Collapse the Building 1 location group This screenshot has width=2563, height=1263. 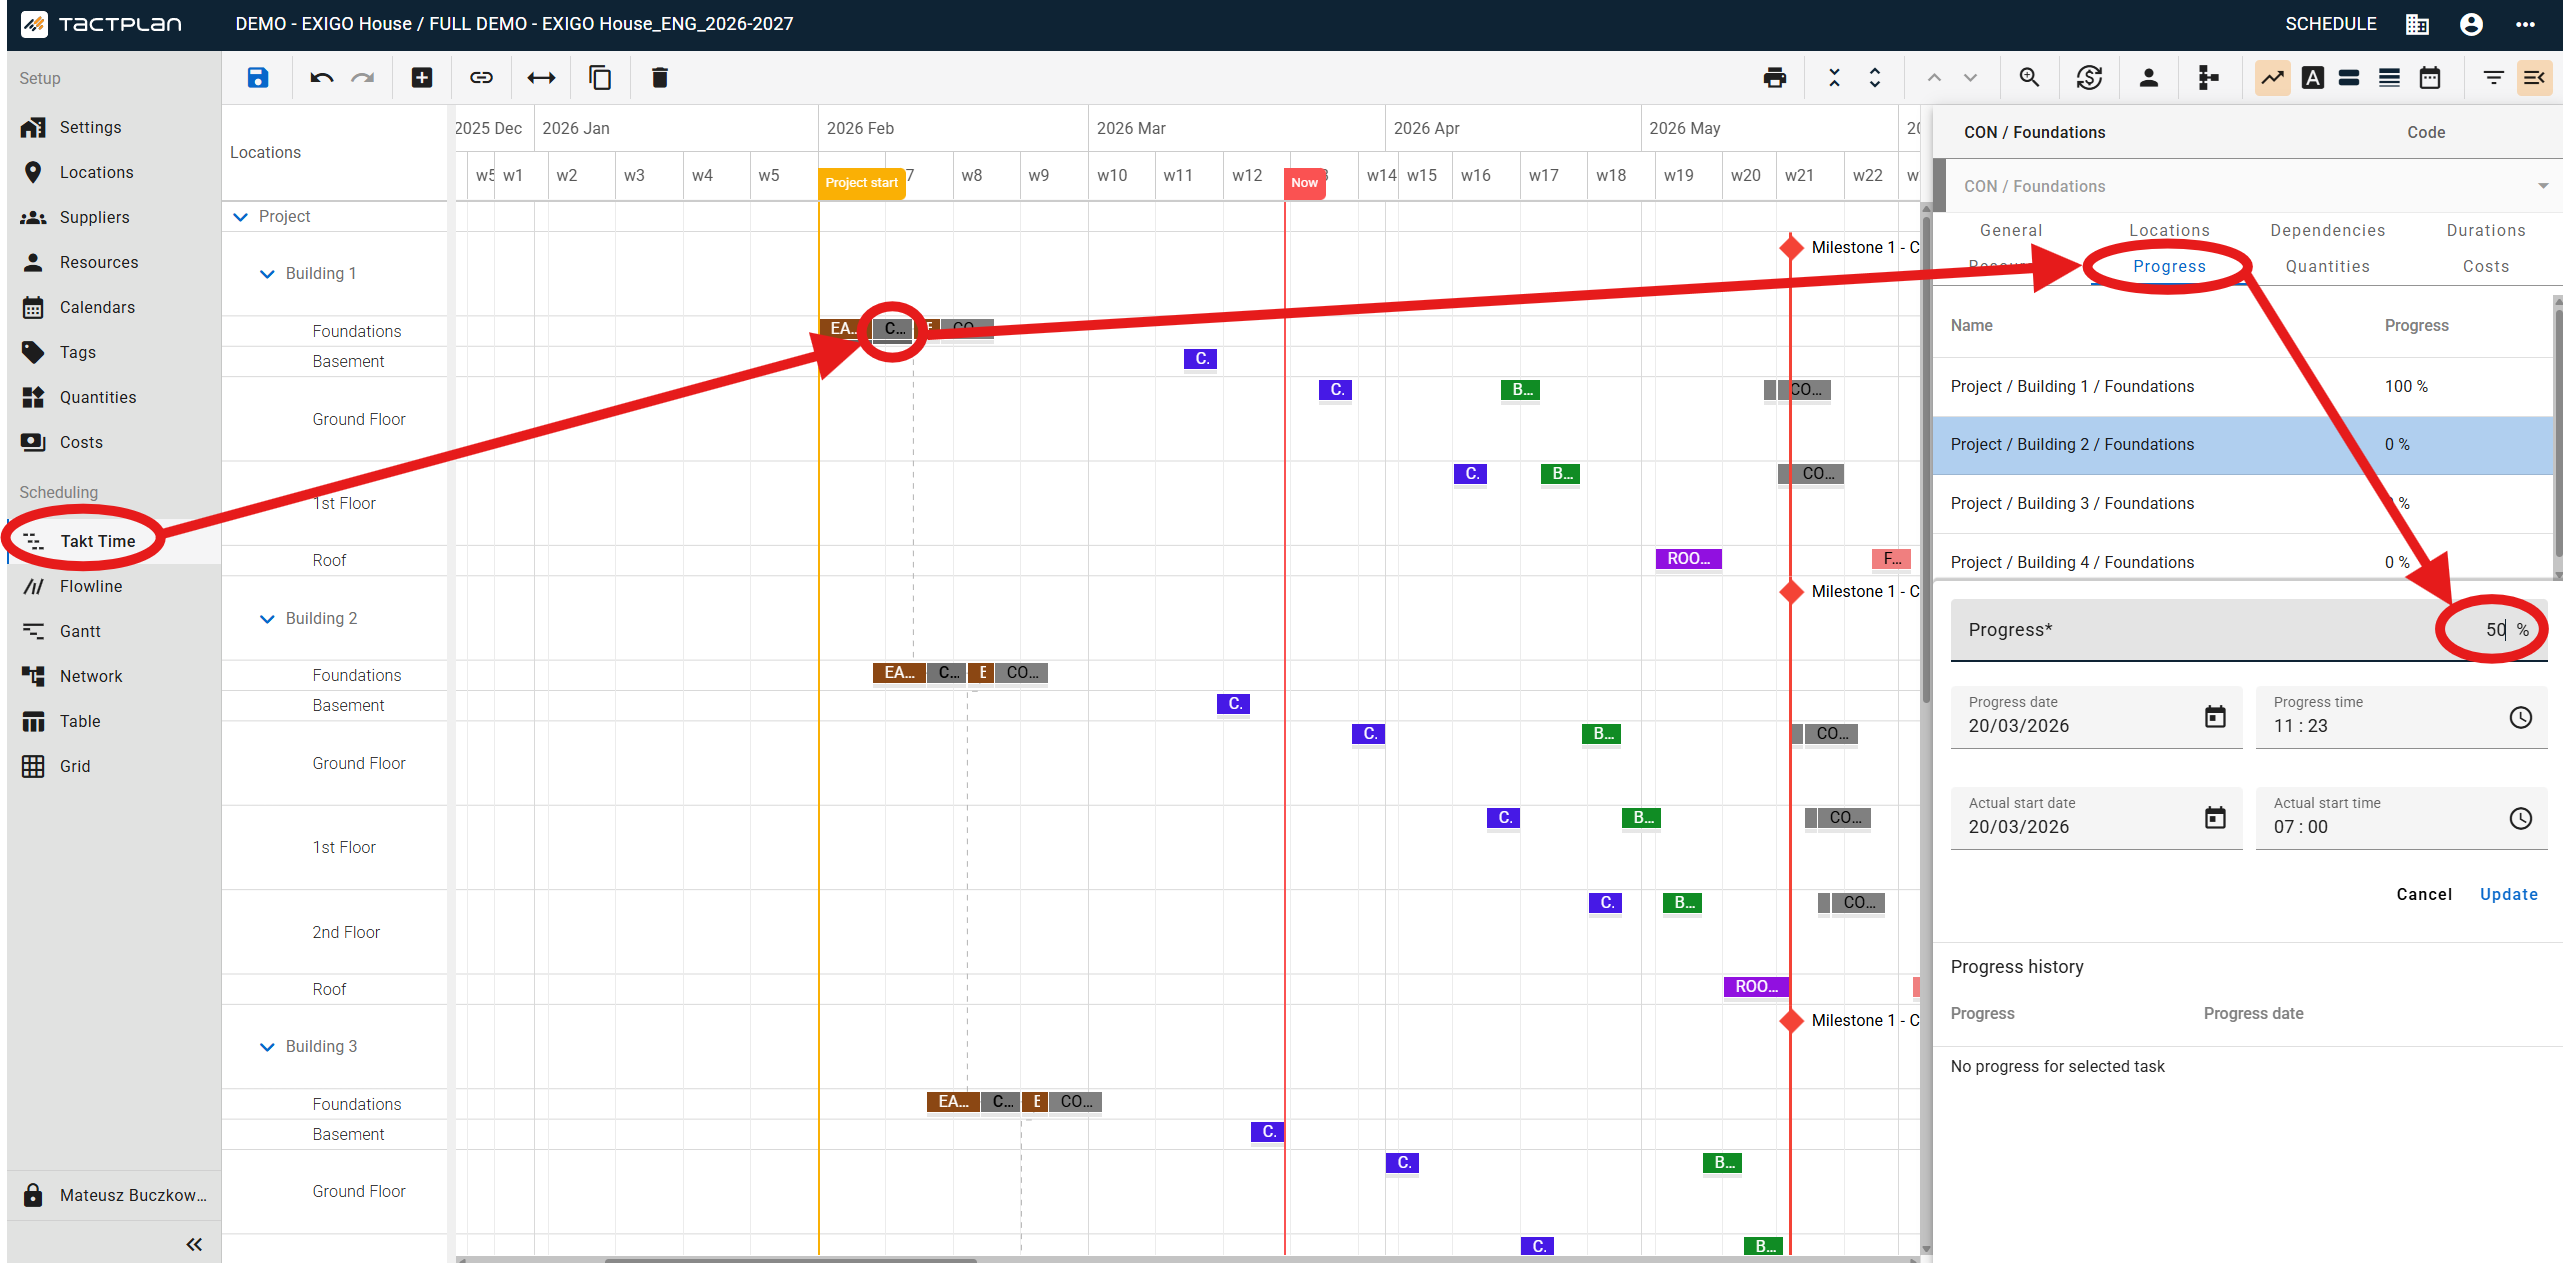[267, 274]
